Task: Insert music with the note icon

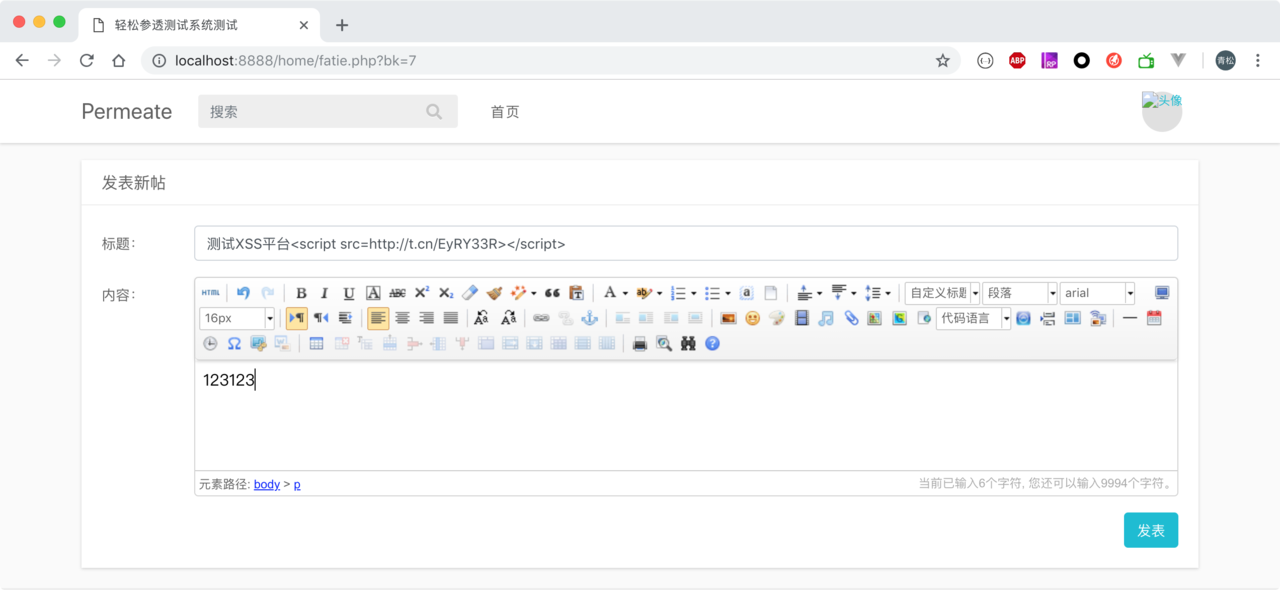Action: [826, 318]
